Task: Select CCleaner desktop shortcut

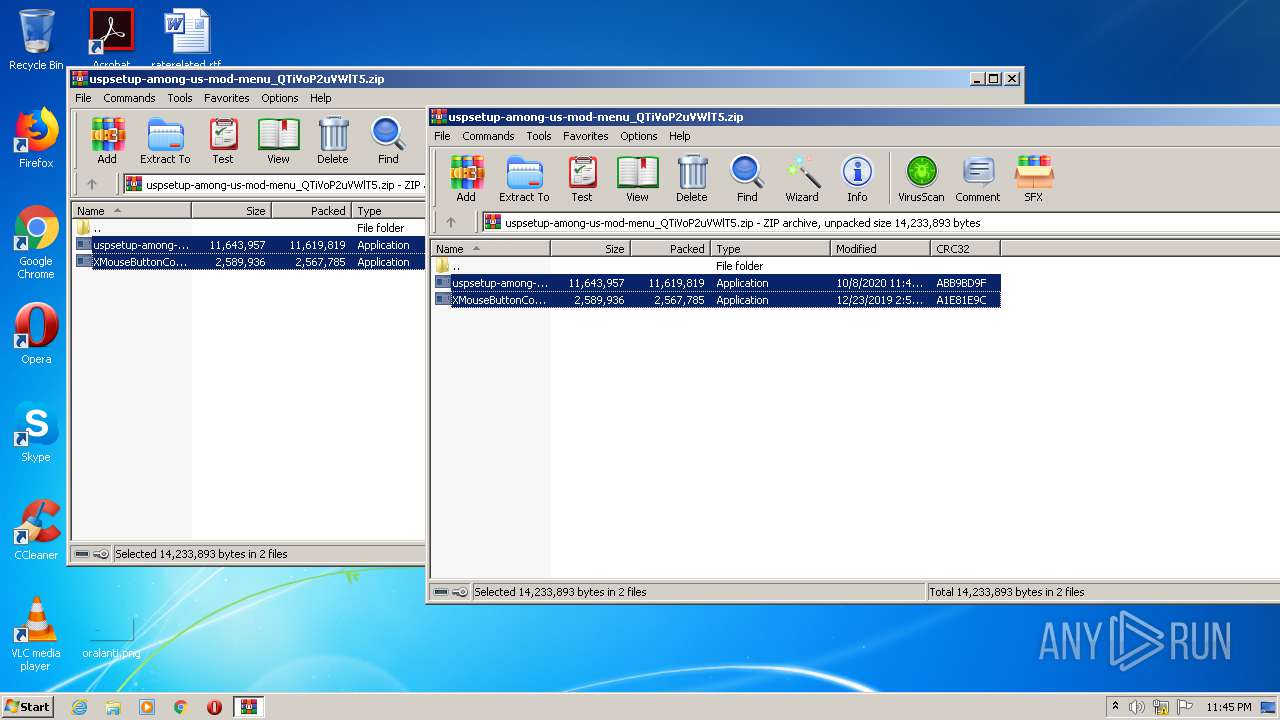Action: coord(36,530)
